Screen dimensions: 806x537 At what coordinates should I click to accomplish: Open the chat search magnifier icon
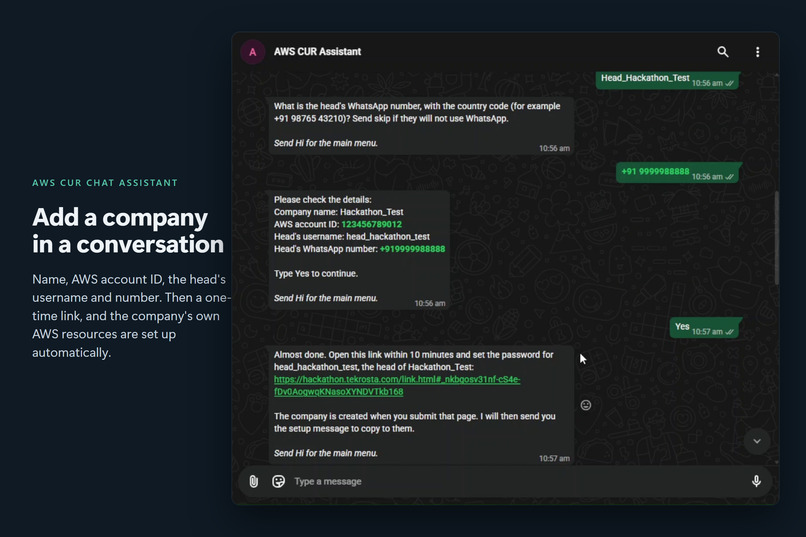pos(723,52)
